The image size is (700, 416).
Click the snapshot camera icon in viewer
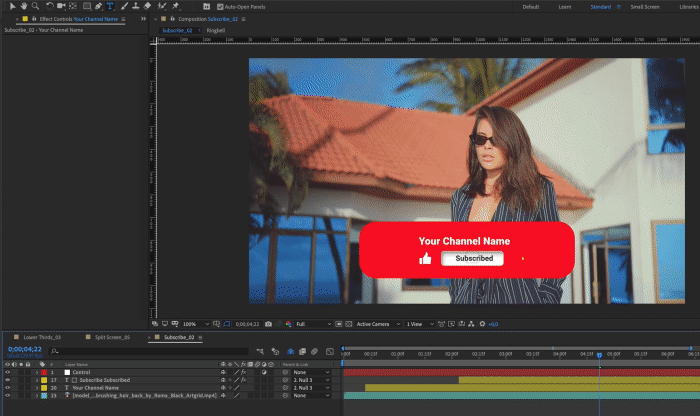coord(268,324)
